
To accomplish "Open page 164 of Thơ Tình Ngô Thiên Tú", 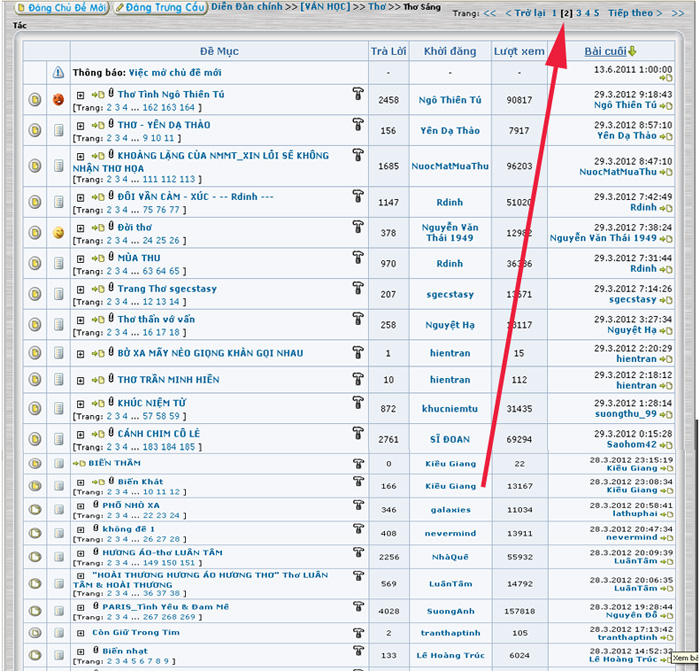I will [187, 108].
